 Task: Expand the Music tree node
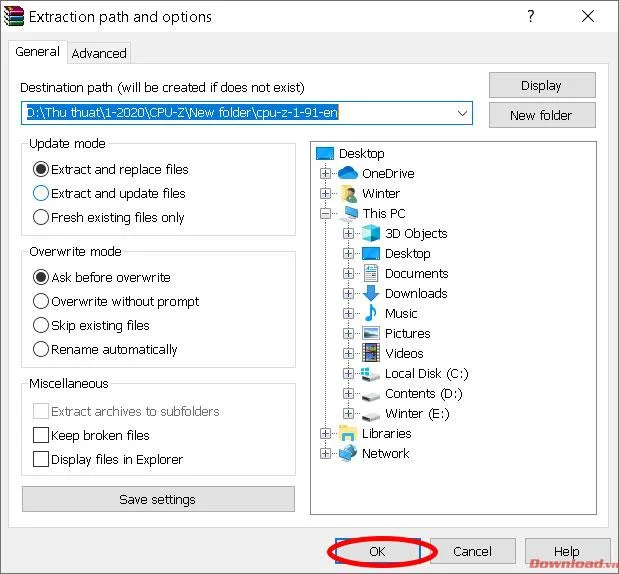pos(348,313)
